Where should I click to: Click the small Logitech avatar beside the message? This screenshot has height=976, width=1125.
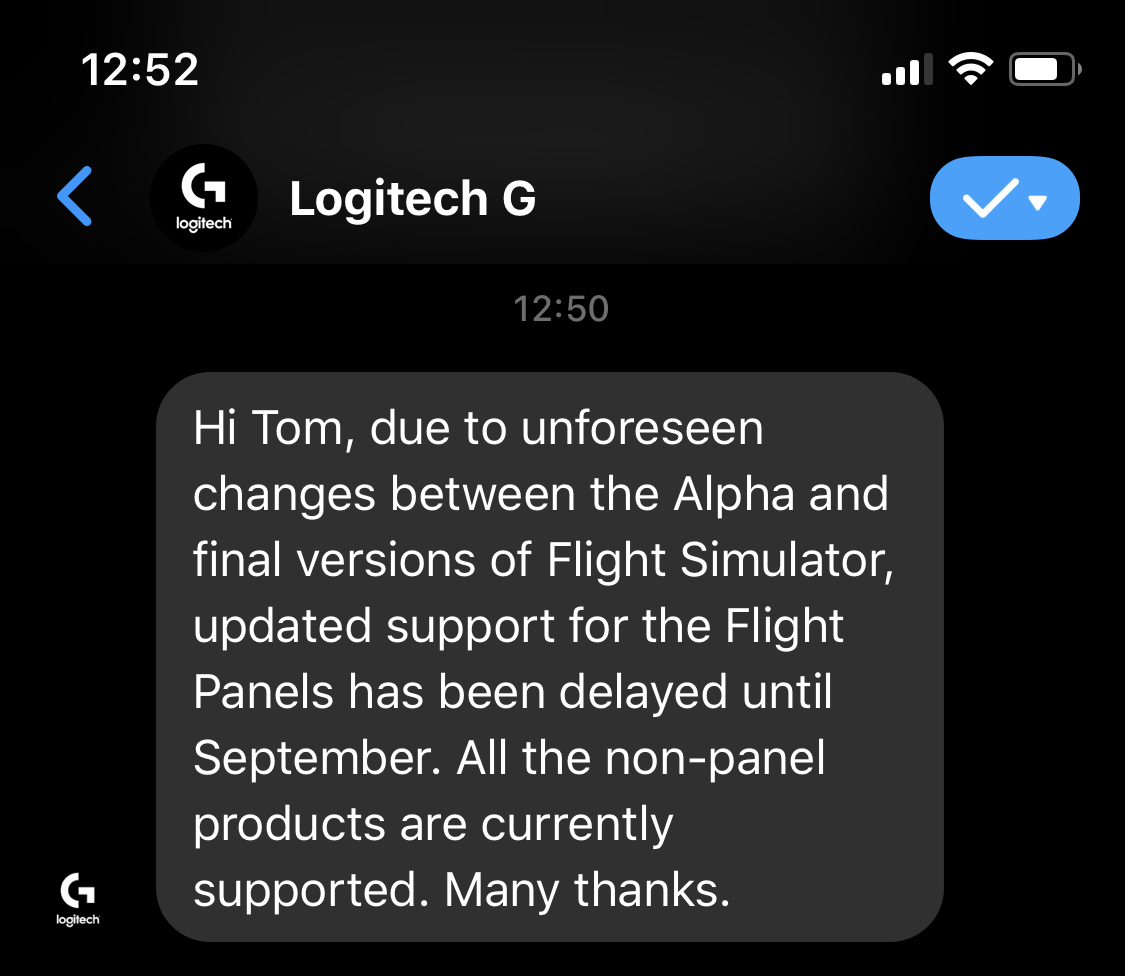(x=78, y=899)
